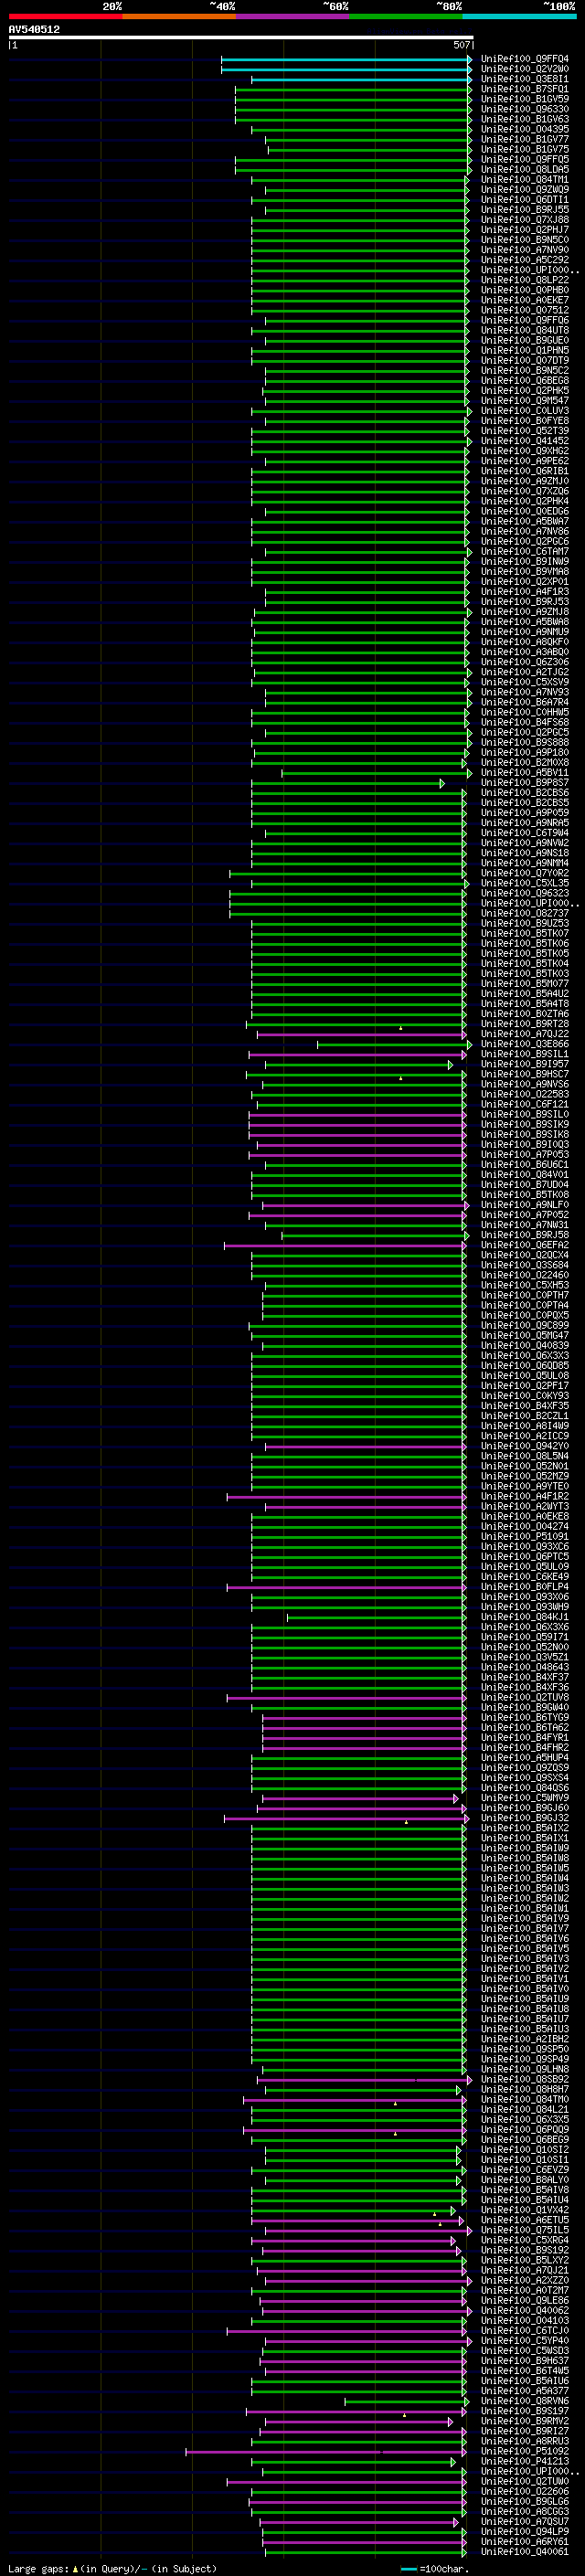585x2576 pixels.
Task: Select hit label UniRef100_B9RT28
Action: (x=525, y=1023)
